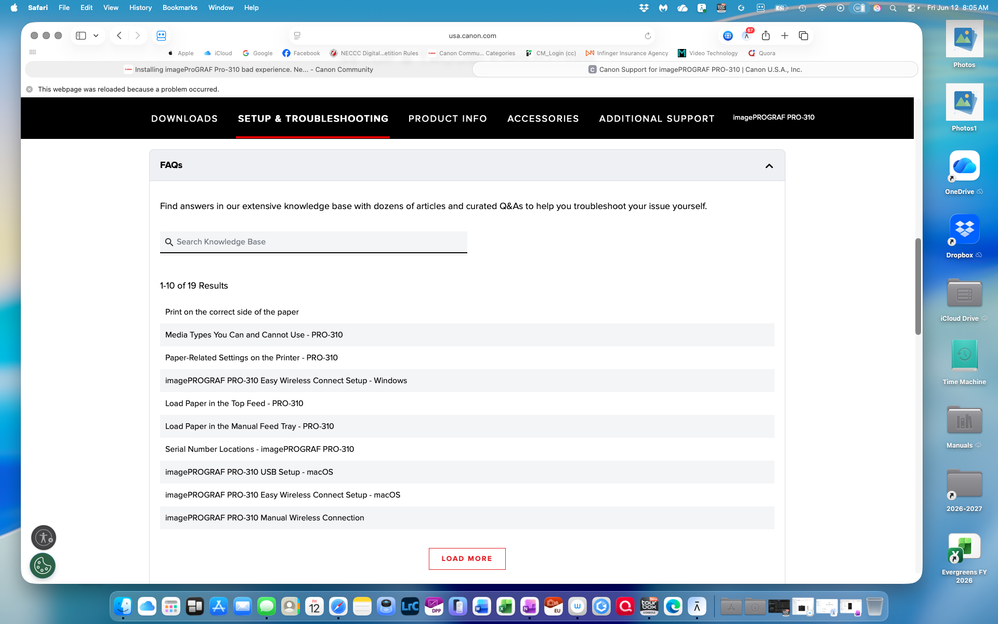The width and height of the screenshot is (998, 624).
Task: Open the View menu in the menu bar
Action: (x=111, y=8)
